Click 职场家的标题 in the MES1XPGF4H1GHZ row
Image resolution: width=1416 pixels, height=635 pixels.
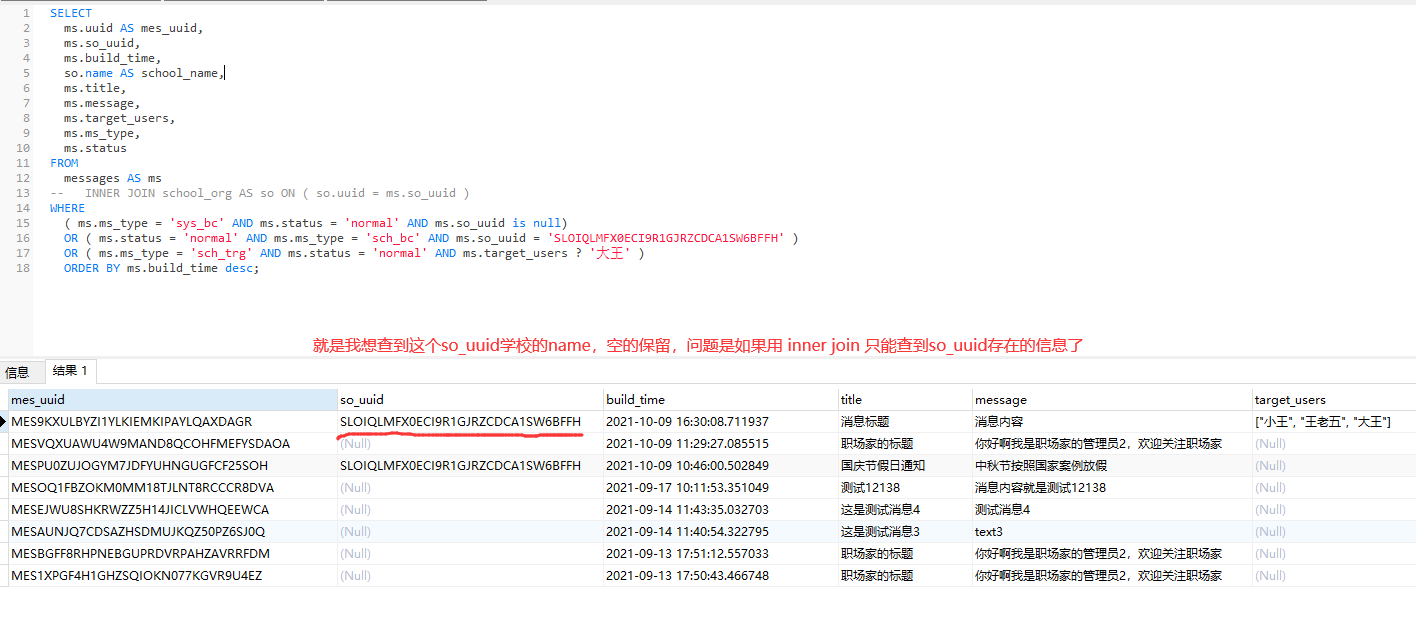click(904, 575)
